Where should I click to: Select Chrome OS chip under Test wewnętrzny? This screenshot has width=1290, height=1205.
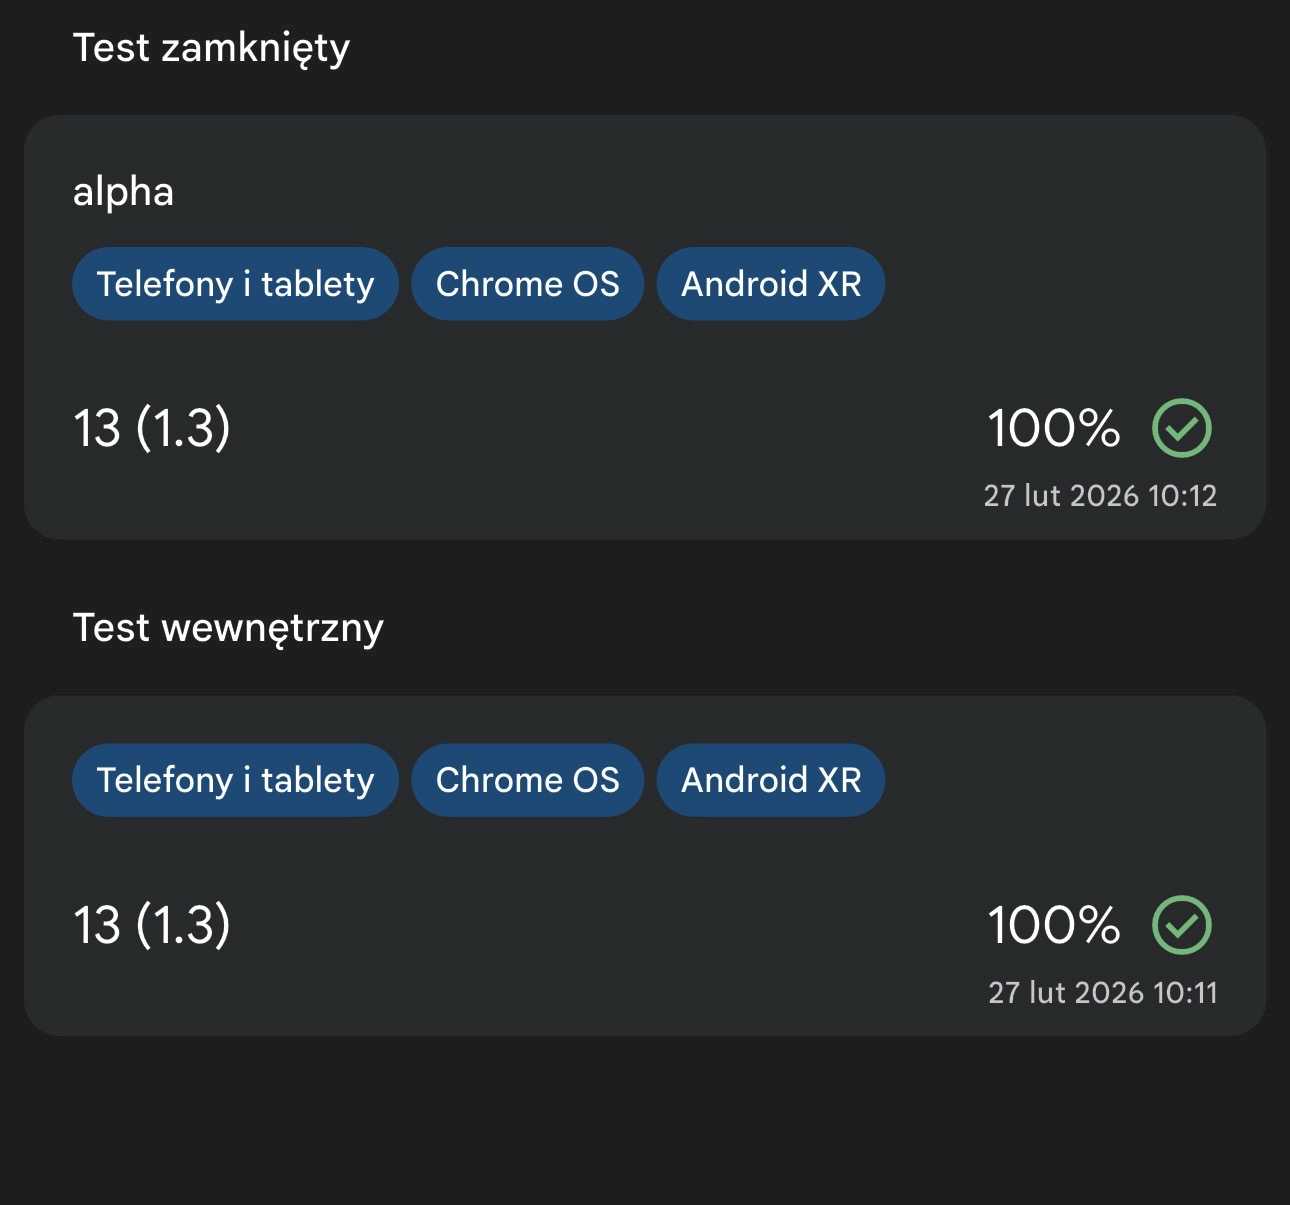pos(527,780)
